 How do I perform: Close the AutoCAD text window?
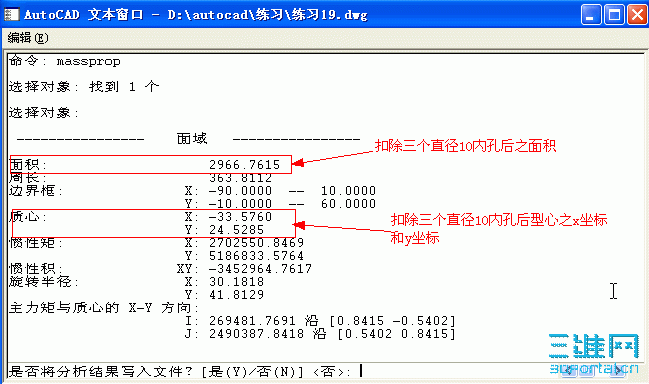point(637,15)
